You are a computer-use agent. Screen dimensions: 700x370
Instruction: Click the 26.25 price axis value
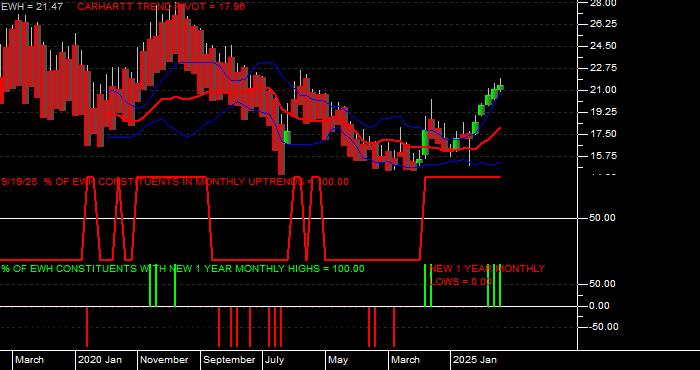(604, 24)
